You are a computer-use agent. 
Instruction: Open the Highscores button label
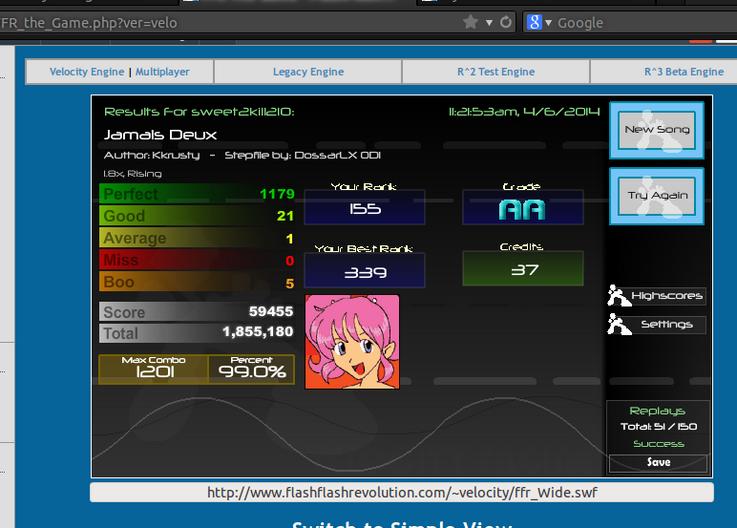coord(666,296)
